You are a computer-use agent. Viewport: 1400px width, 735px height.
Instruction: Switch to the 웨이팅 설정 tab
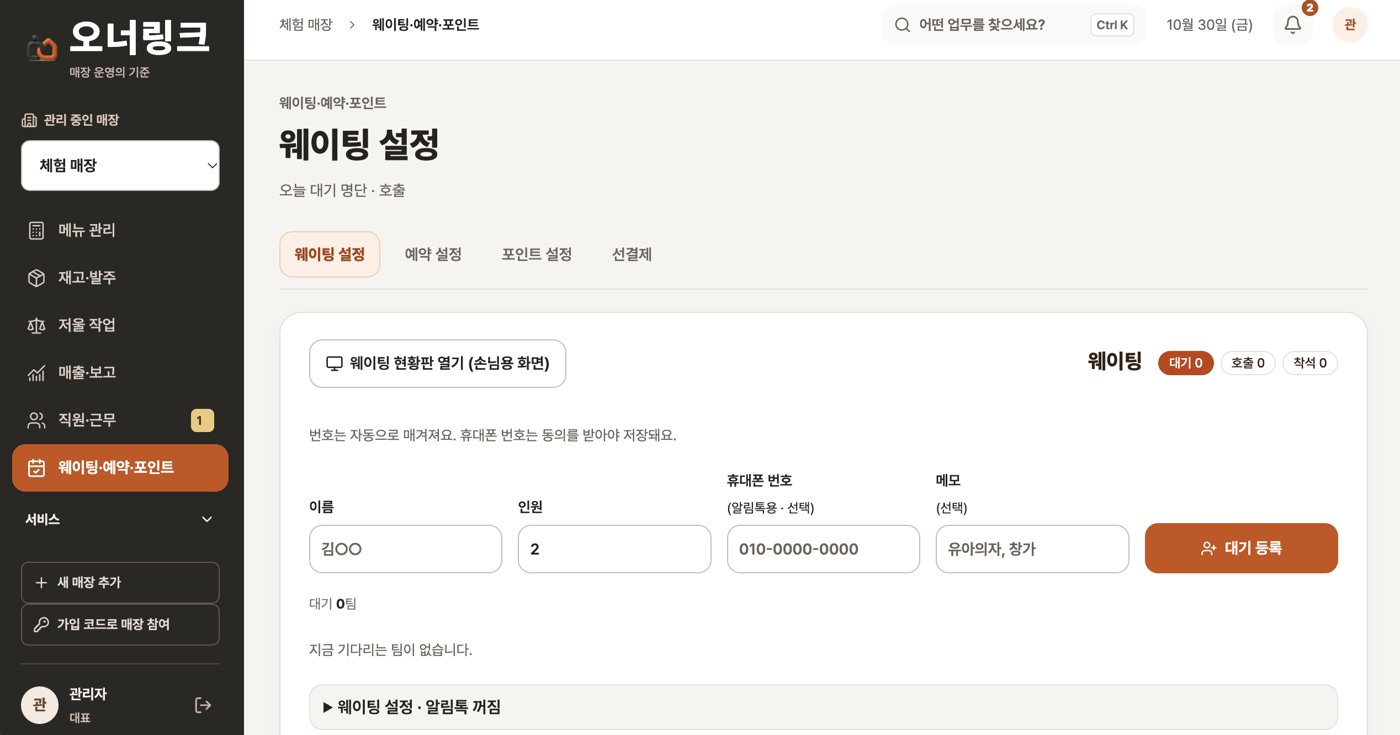[x=330, y=254]
